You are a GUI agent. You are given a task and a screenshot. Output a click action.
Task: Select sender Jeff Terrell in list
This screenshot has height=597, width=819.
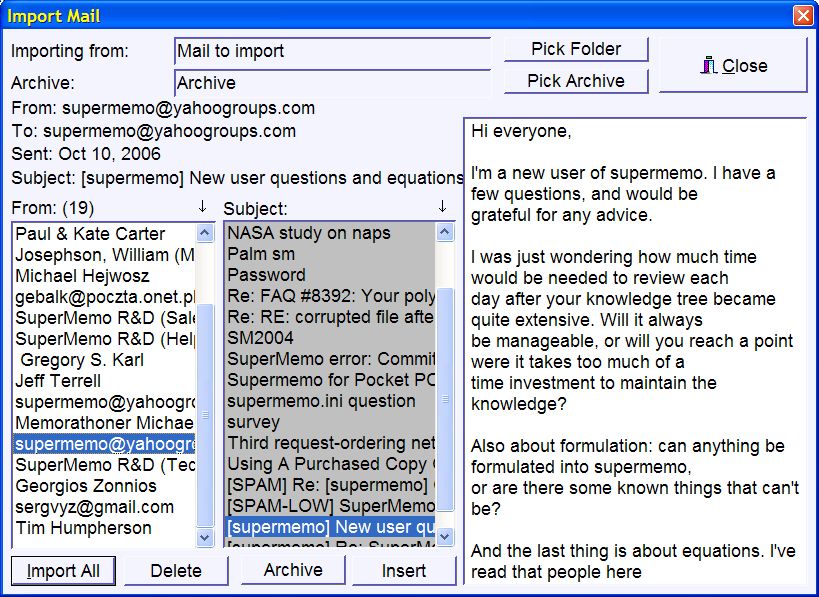coord(58,381)
